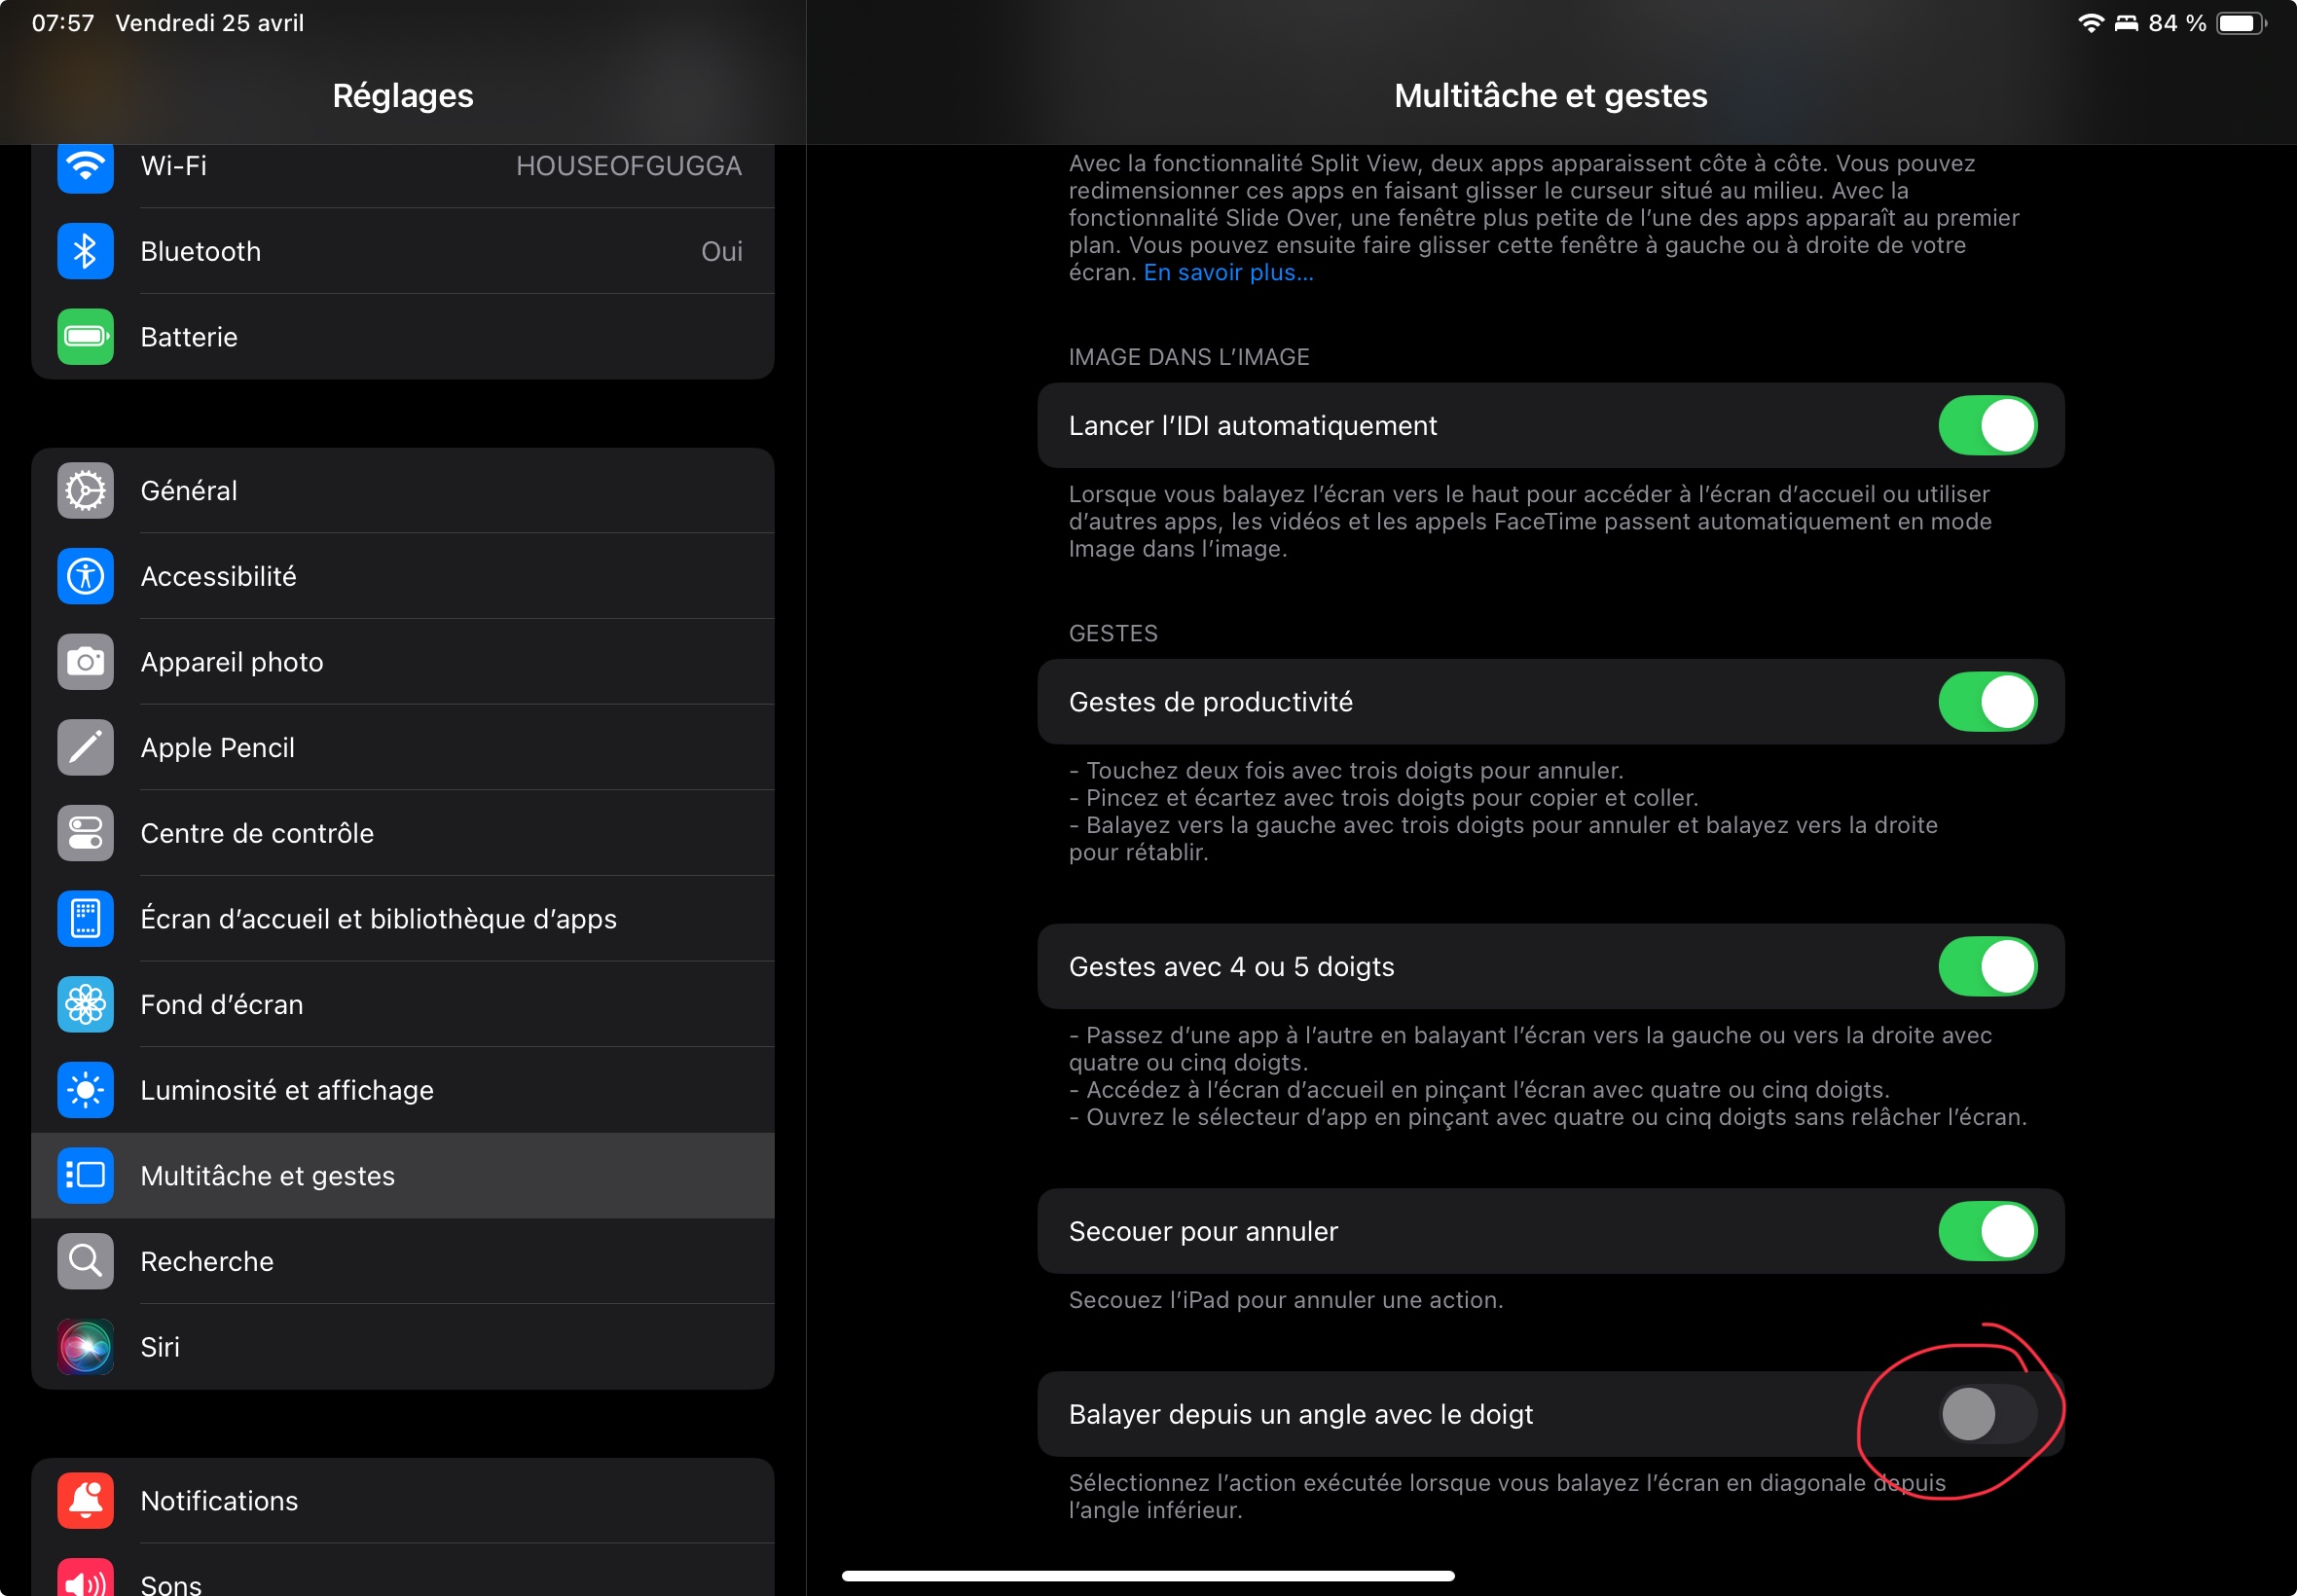Open Siri via its colorful icon
The height and width of the screenshot is (1596, 2297).
coord(85,1347)
